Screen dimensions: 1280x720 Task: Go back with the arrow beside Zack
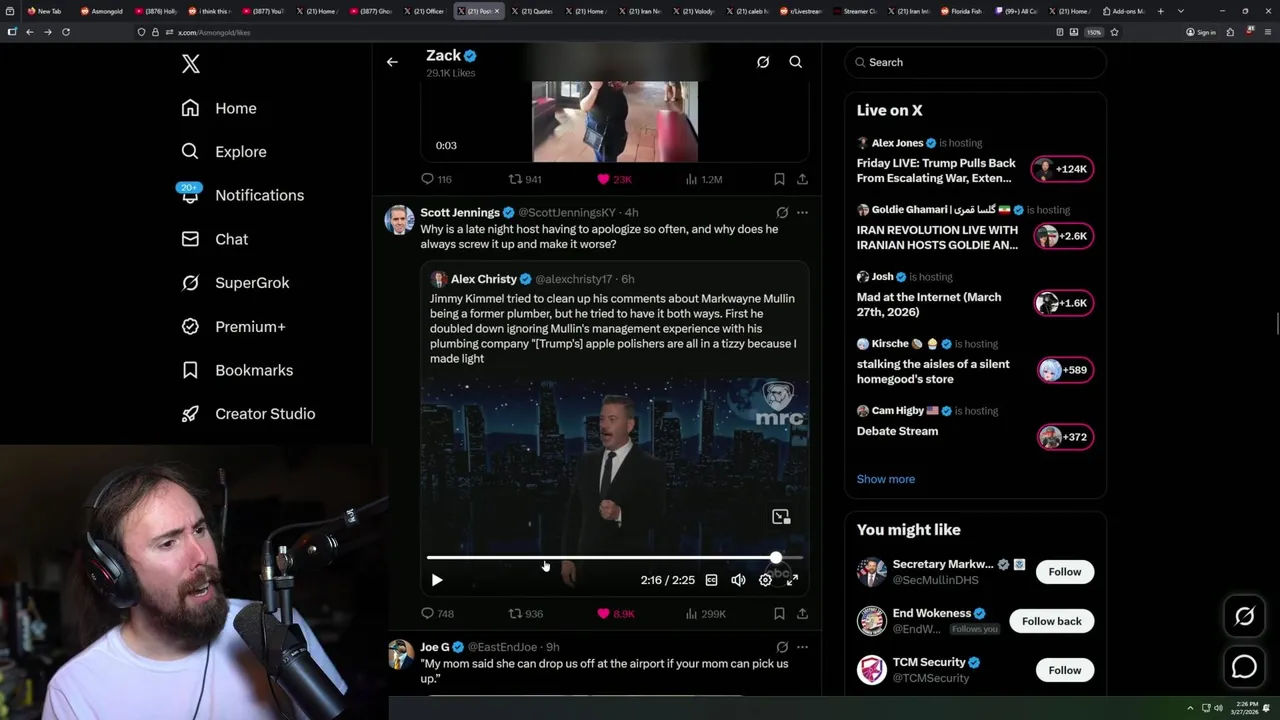coord(392,62)
